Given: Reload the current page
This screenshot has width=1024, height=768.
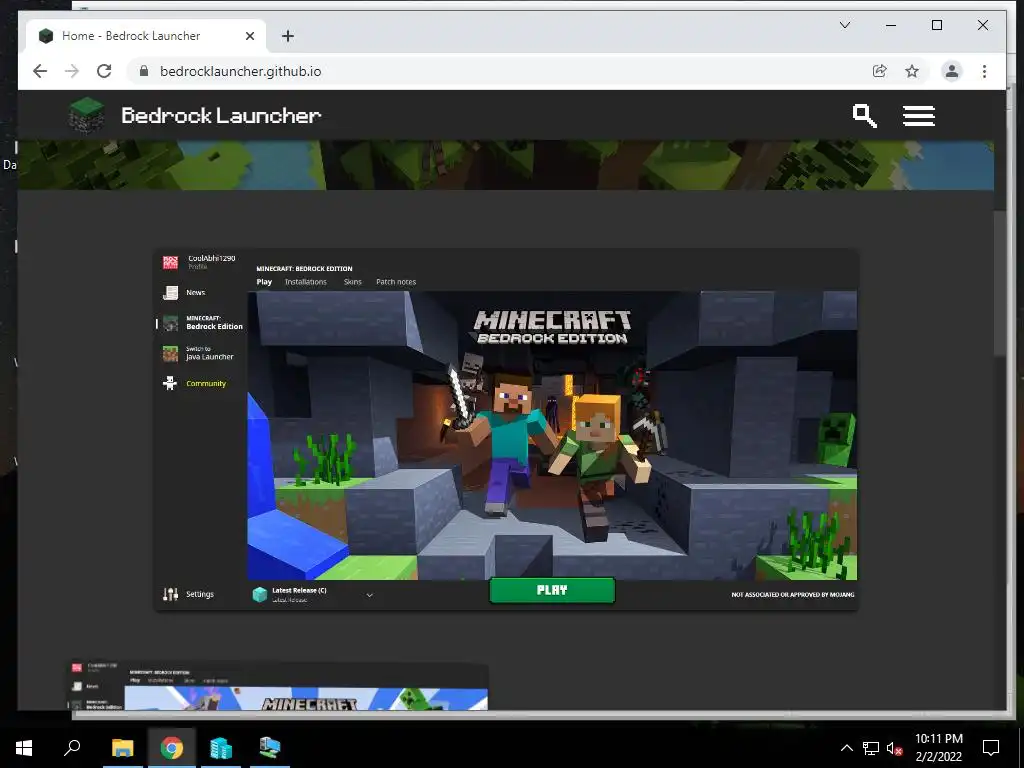Looking at the screenshot, I should point(104,71).
